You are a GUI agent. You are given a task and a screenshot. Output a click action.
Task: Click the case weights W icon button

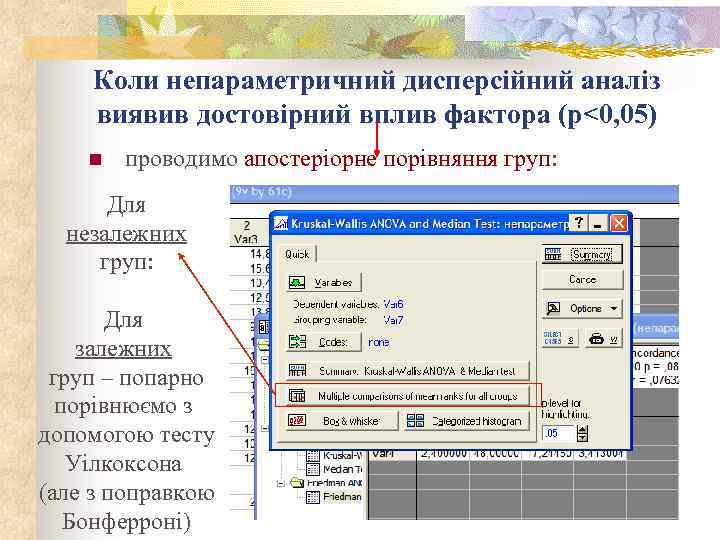604,338
